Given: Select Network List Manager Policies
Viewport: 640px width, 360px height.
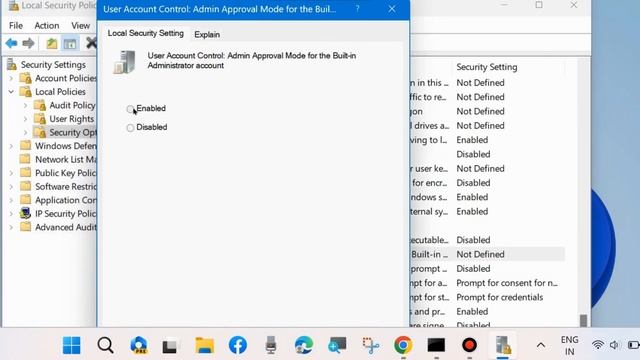Looking at the screenshot, I should pos(66,159).
